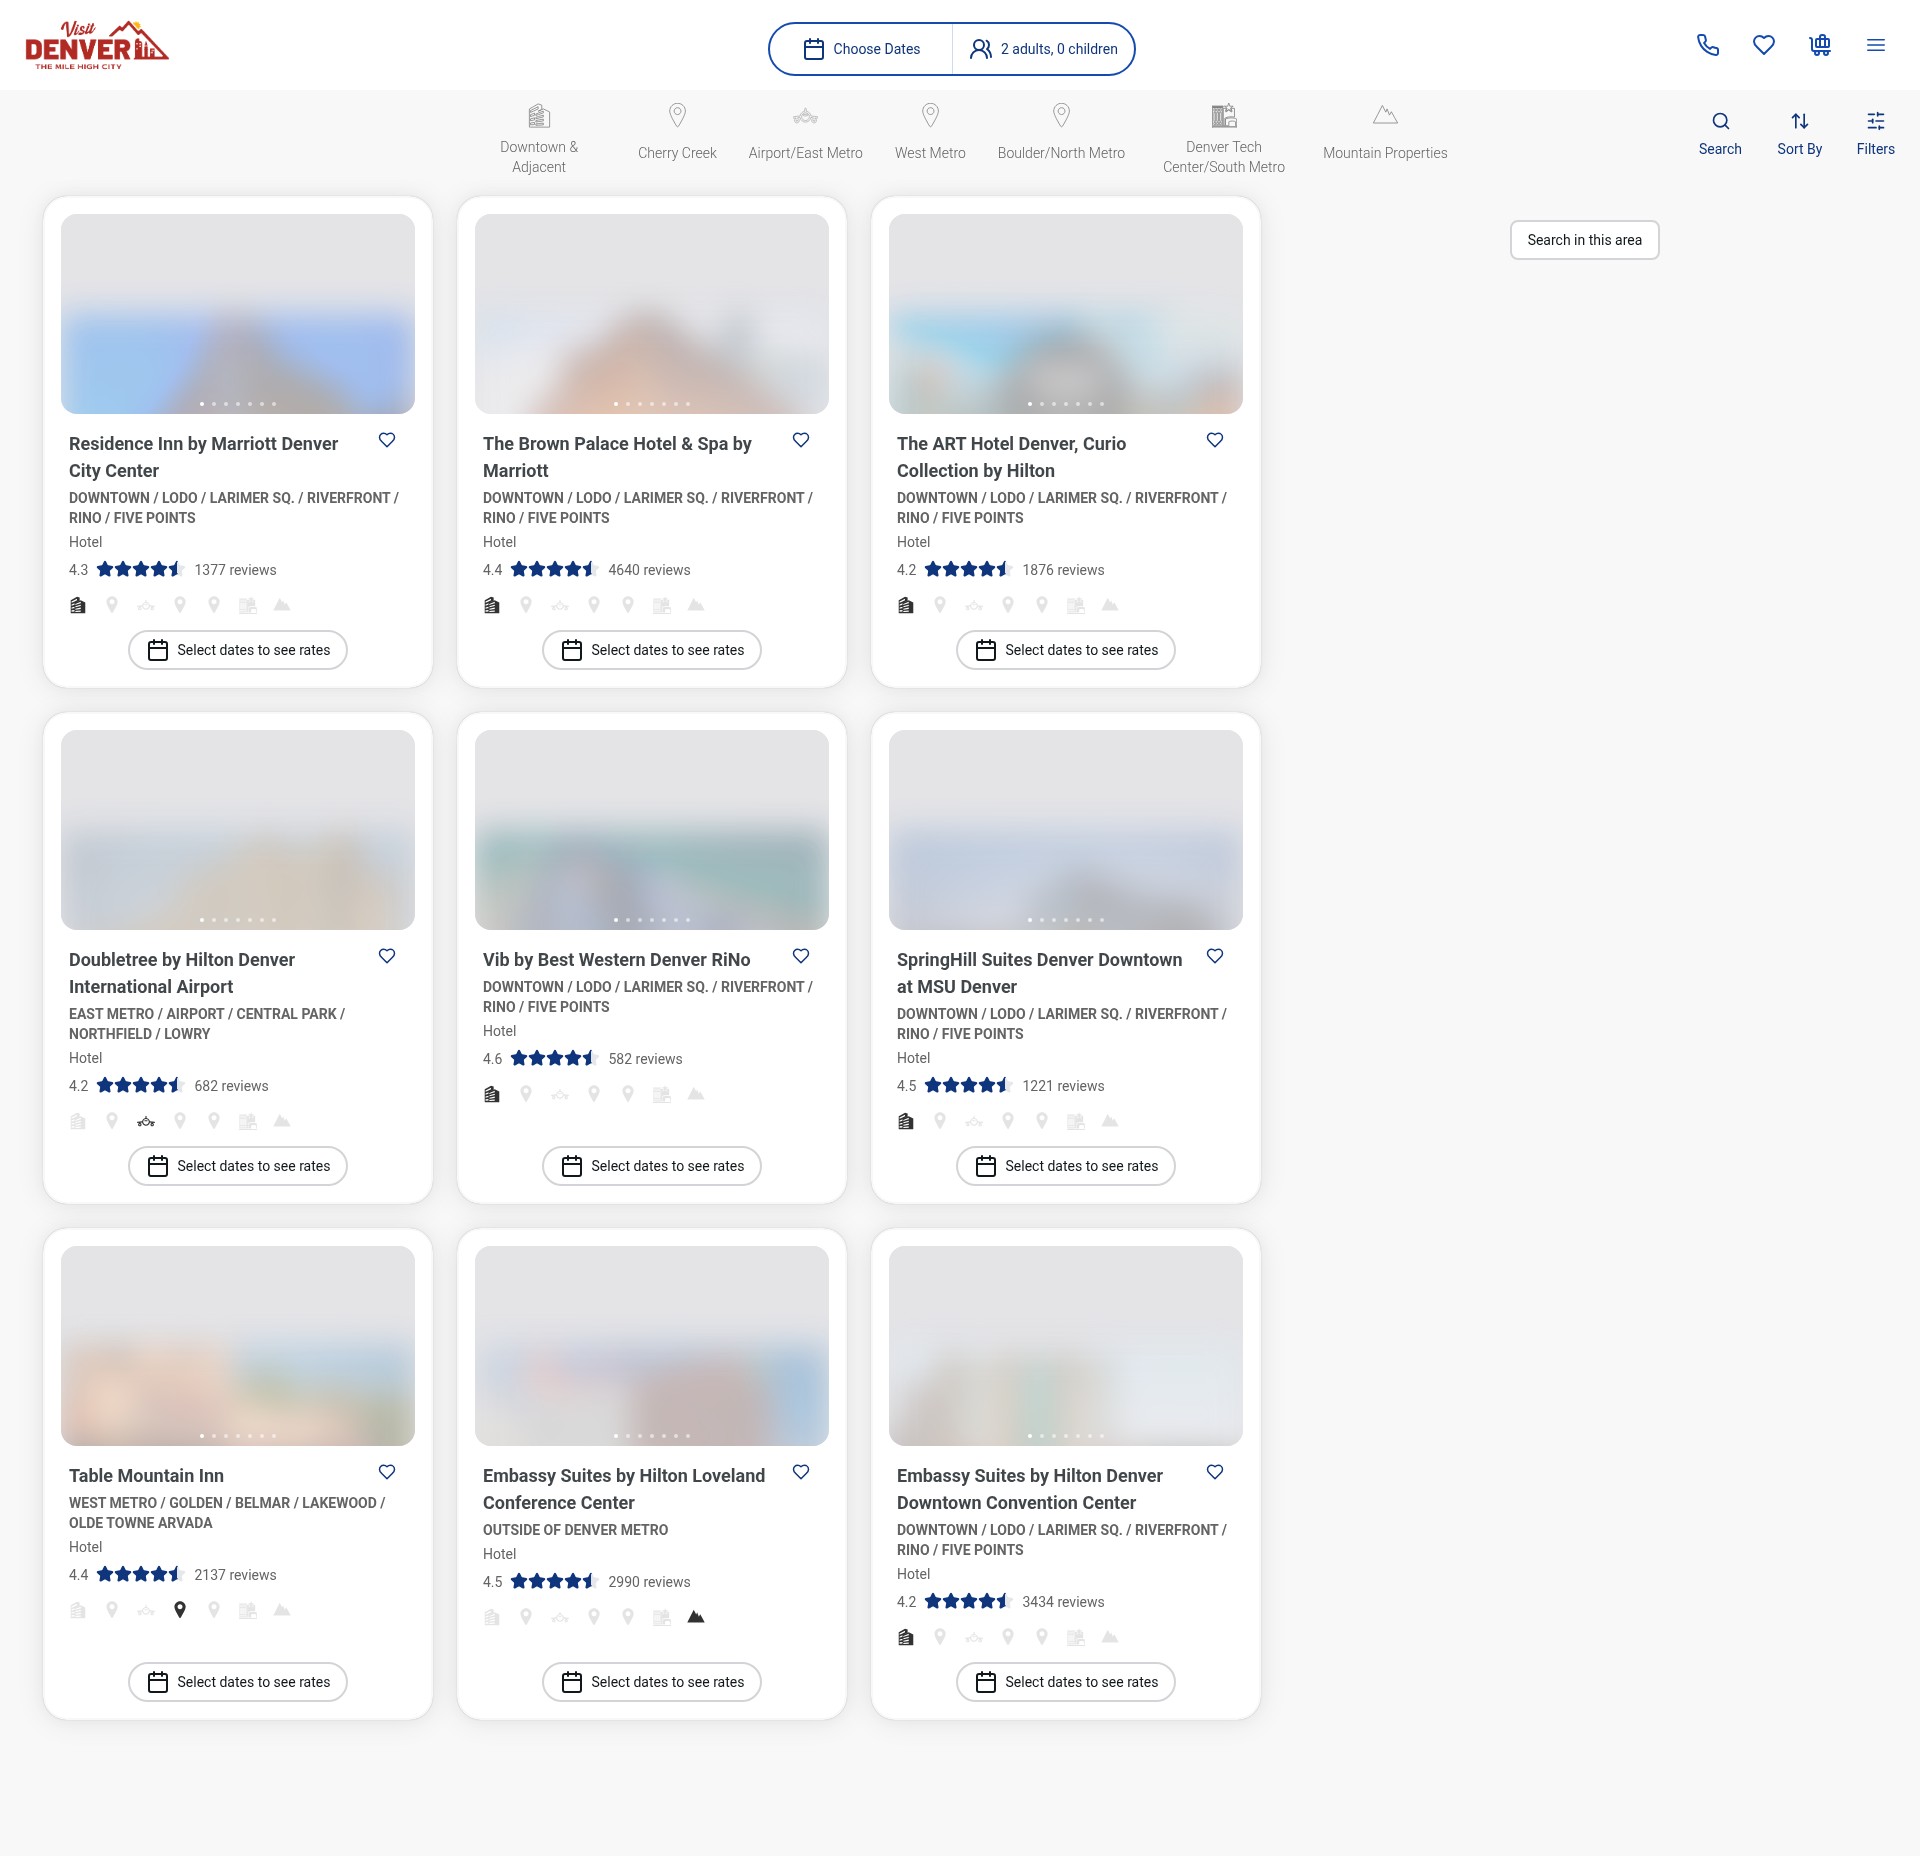The image size is (1920, 1858).
Task: Favorite Embassy Suites Denver Downtown Convention Center
Action: [x=1215, y=1472]
